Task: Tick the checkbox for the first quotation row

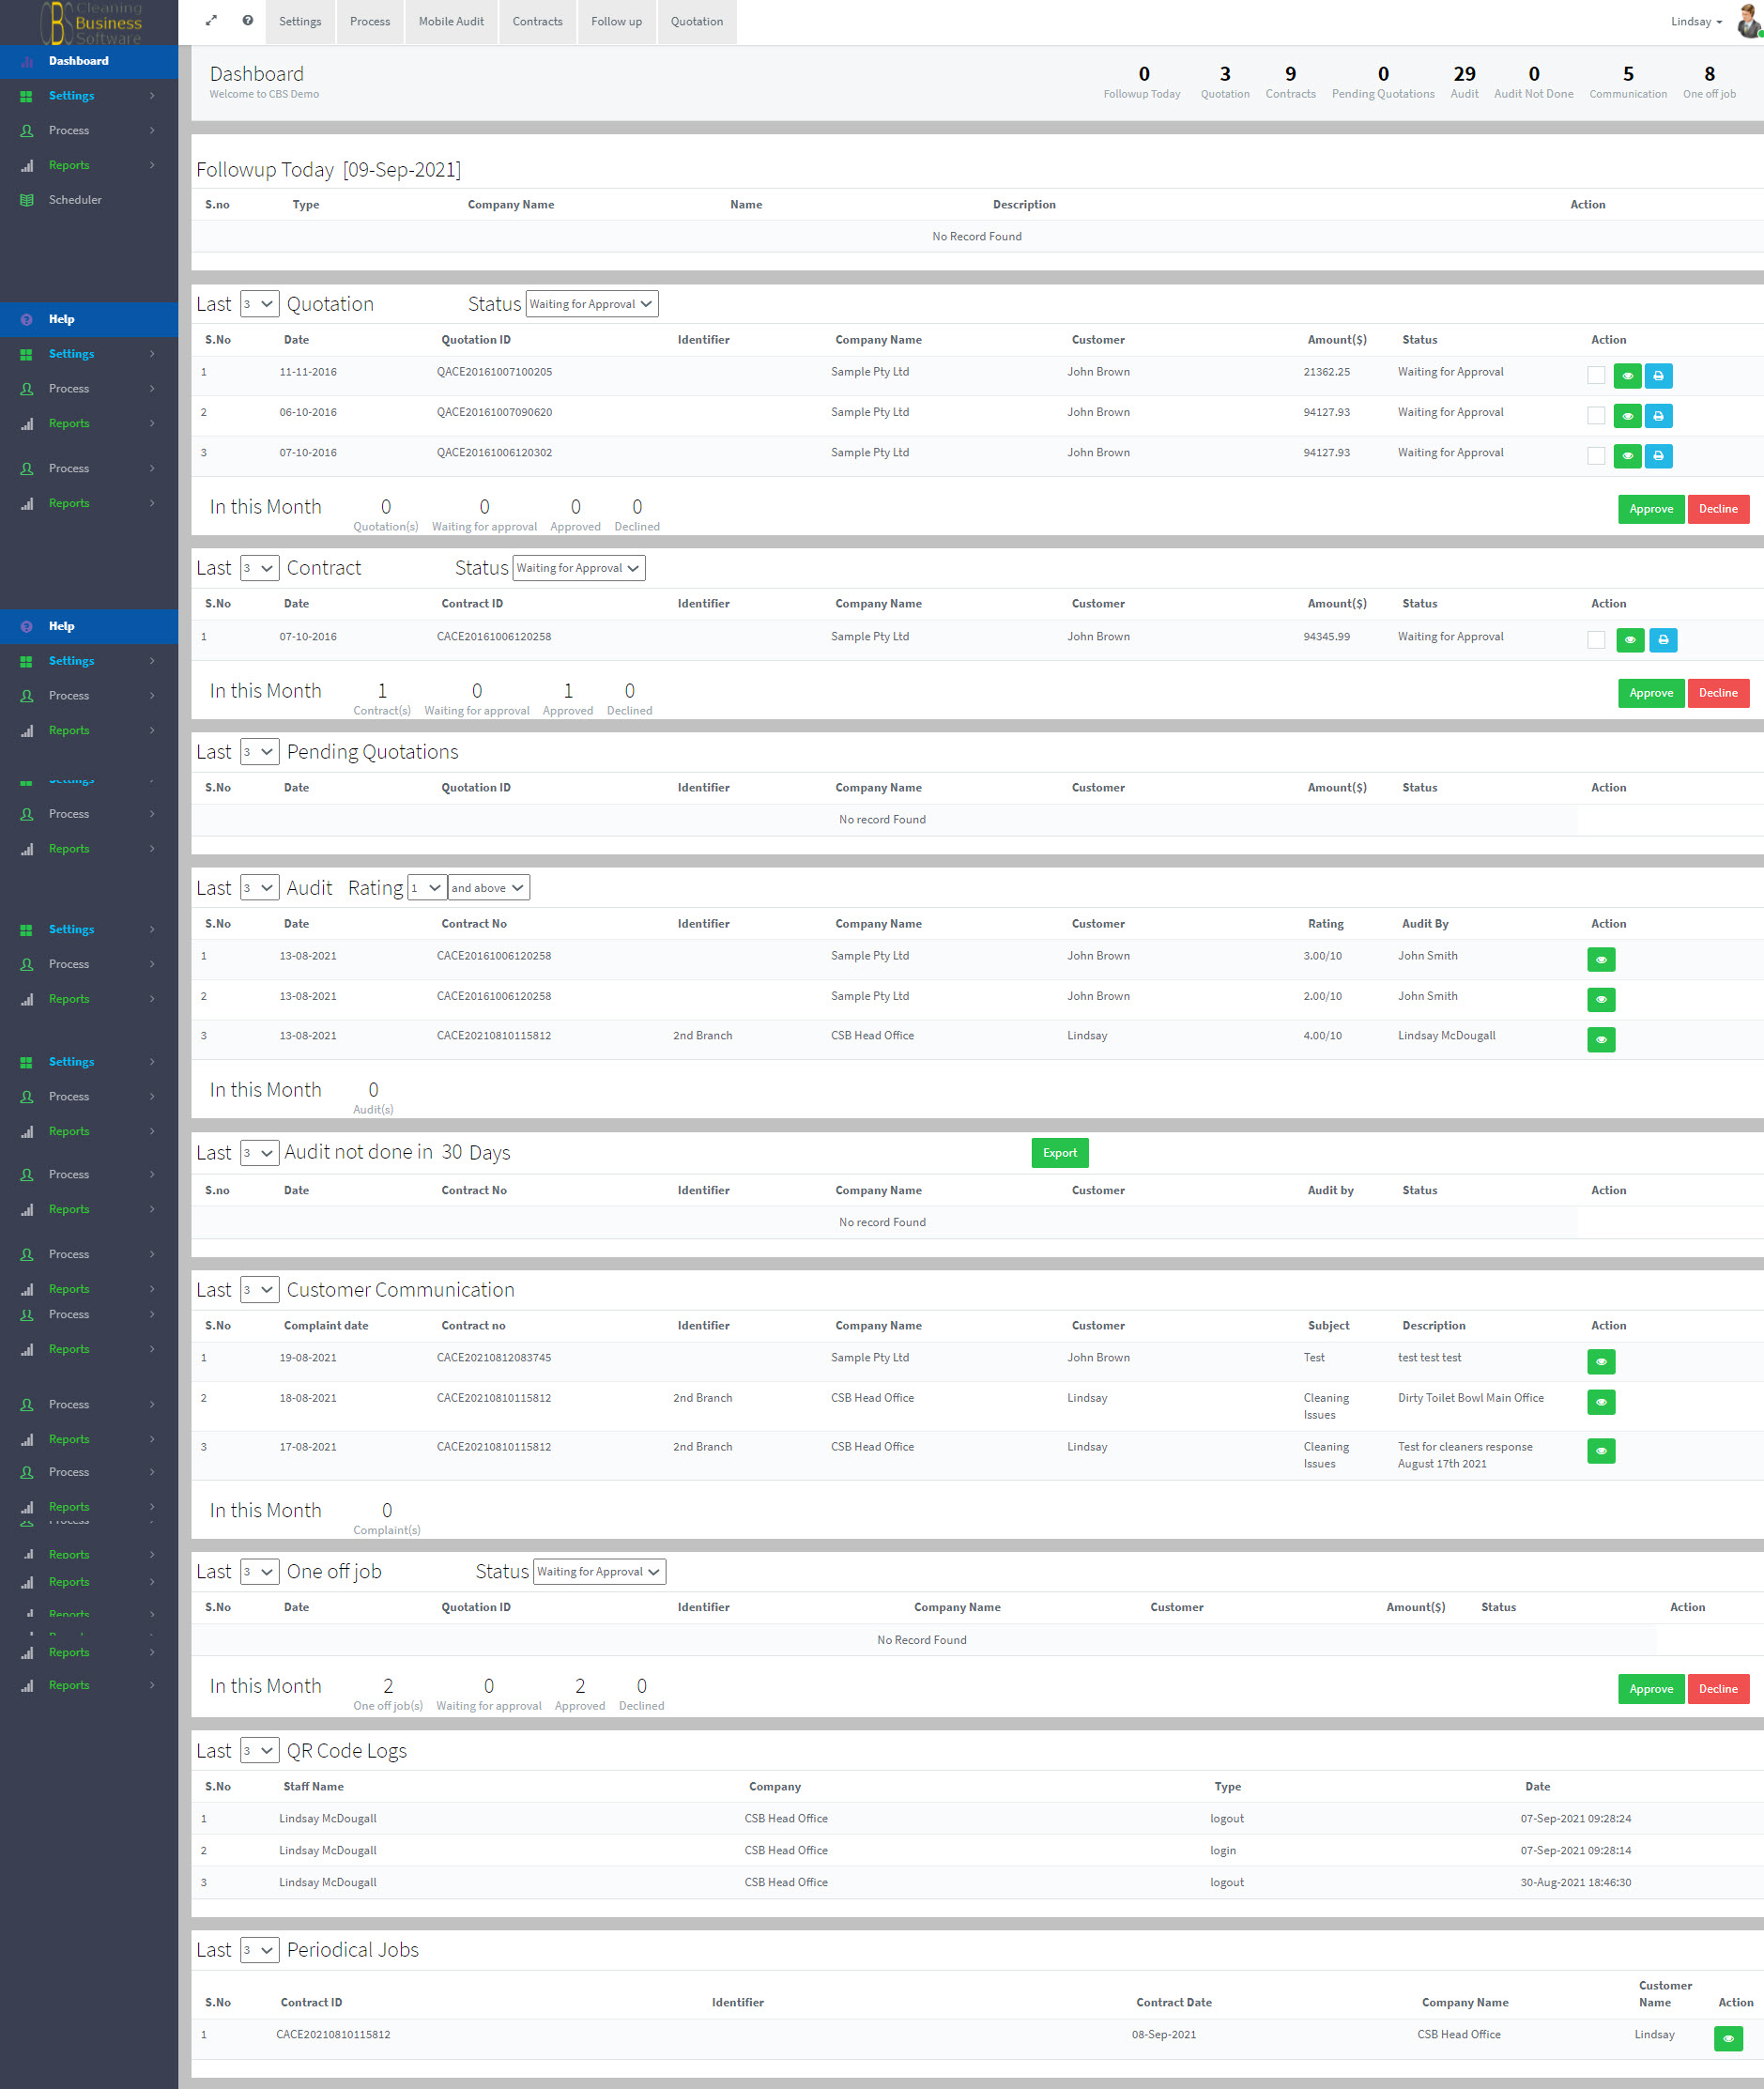Action: 1596,373
